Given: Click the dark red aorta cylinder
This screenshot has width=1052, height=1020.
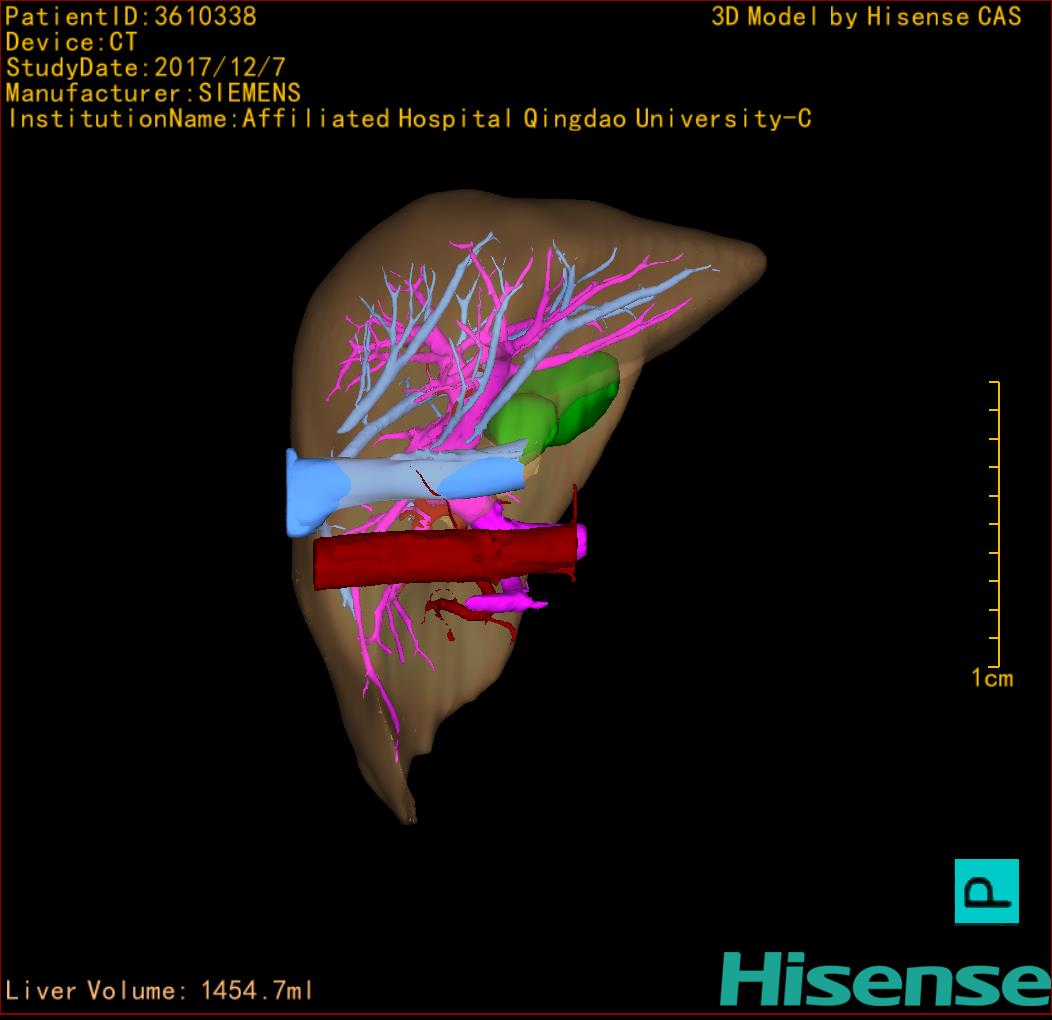Looking at the screenshot, I should (445, 558).
